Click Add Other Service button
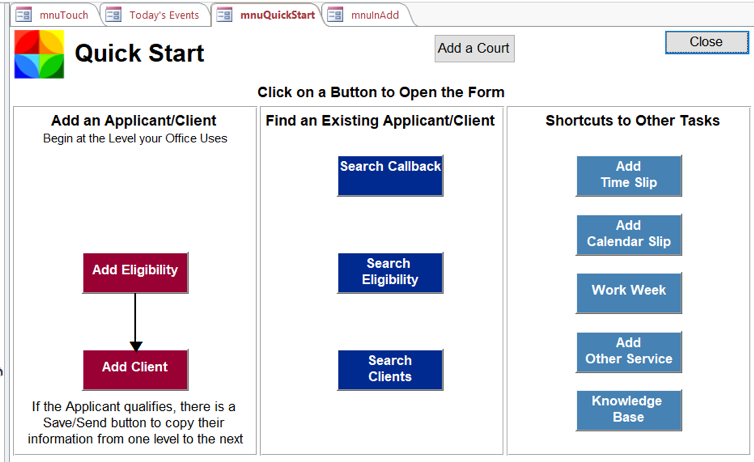754x462 pixels. click(629, 351)
